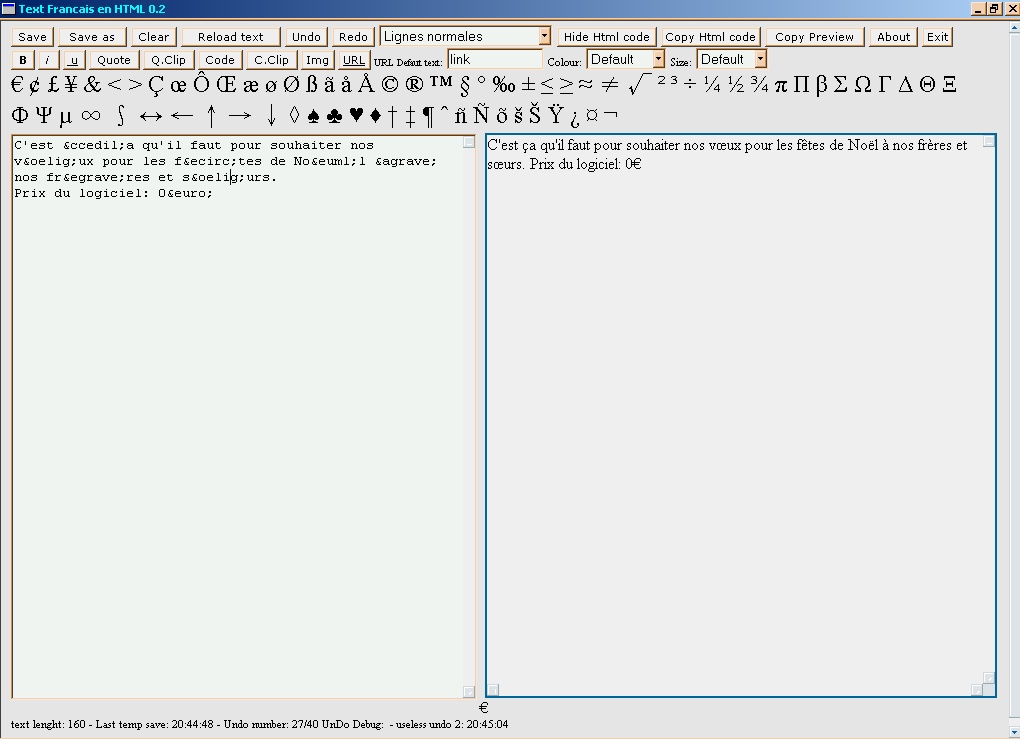Insert the square root symbol
The image size is (1020, 739).
(639, 85)
